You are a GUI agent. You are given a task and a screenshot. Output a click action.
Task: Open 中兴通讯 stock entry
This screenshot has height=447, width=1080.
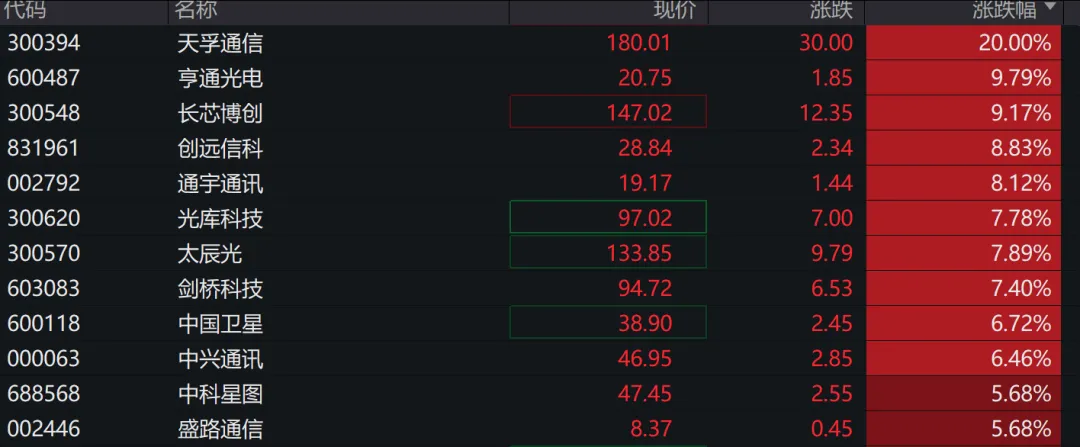(220, 358)
